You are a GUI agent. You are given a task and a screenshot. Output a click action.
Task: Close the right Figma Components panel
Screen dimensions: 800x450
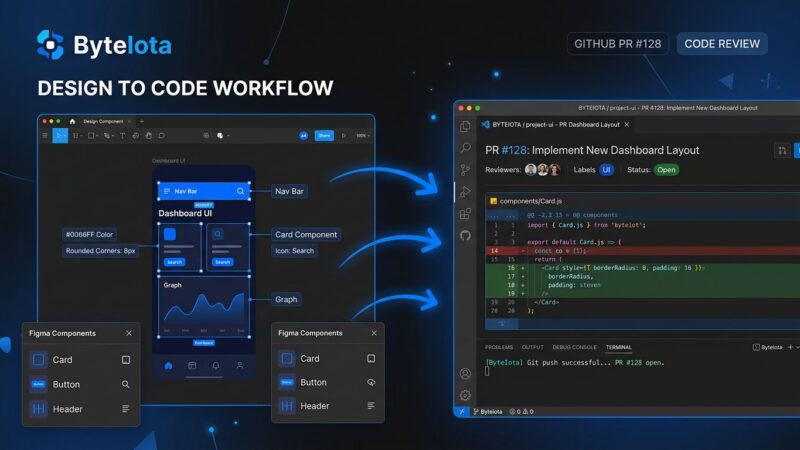pyautogui.click(x=374, y=333)
